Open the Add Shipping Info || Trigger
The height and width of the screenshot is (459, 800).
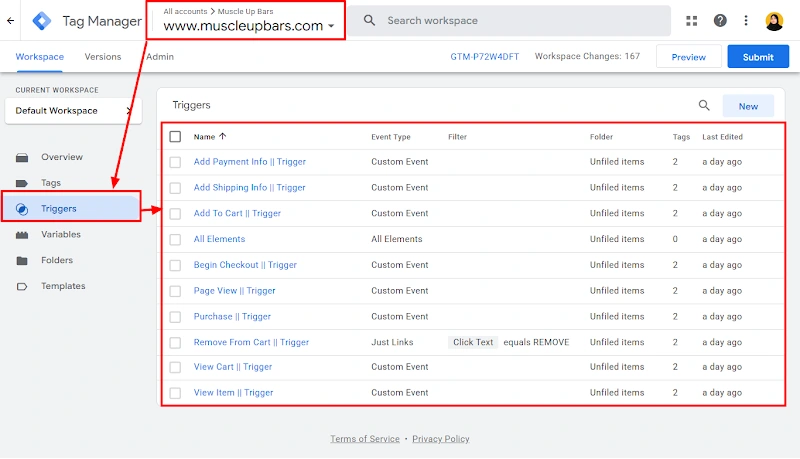pos(249,188)
